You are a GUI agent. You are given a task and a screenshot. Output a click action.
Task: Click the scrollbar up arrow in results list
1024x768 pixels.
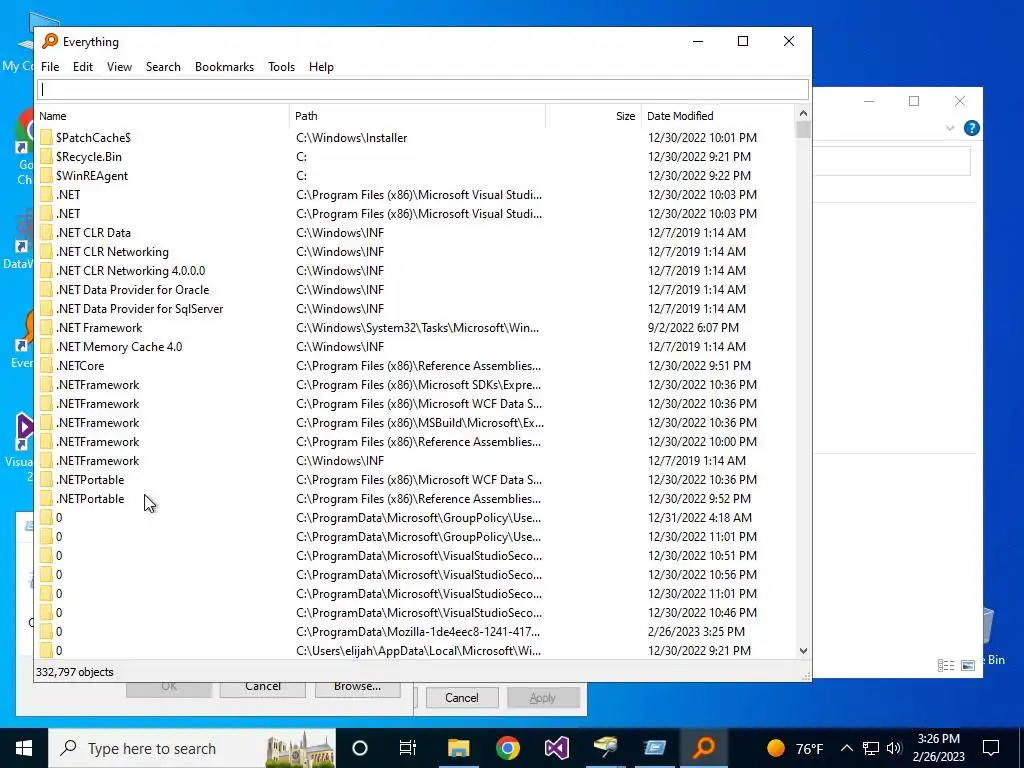pos(803,114)
